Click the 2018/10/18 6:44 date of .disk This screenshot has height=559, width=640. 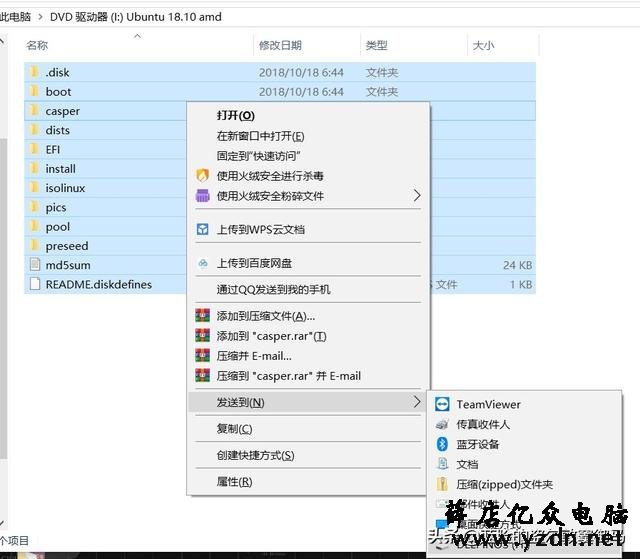[301, 73]
